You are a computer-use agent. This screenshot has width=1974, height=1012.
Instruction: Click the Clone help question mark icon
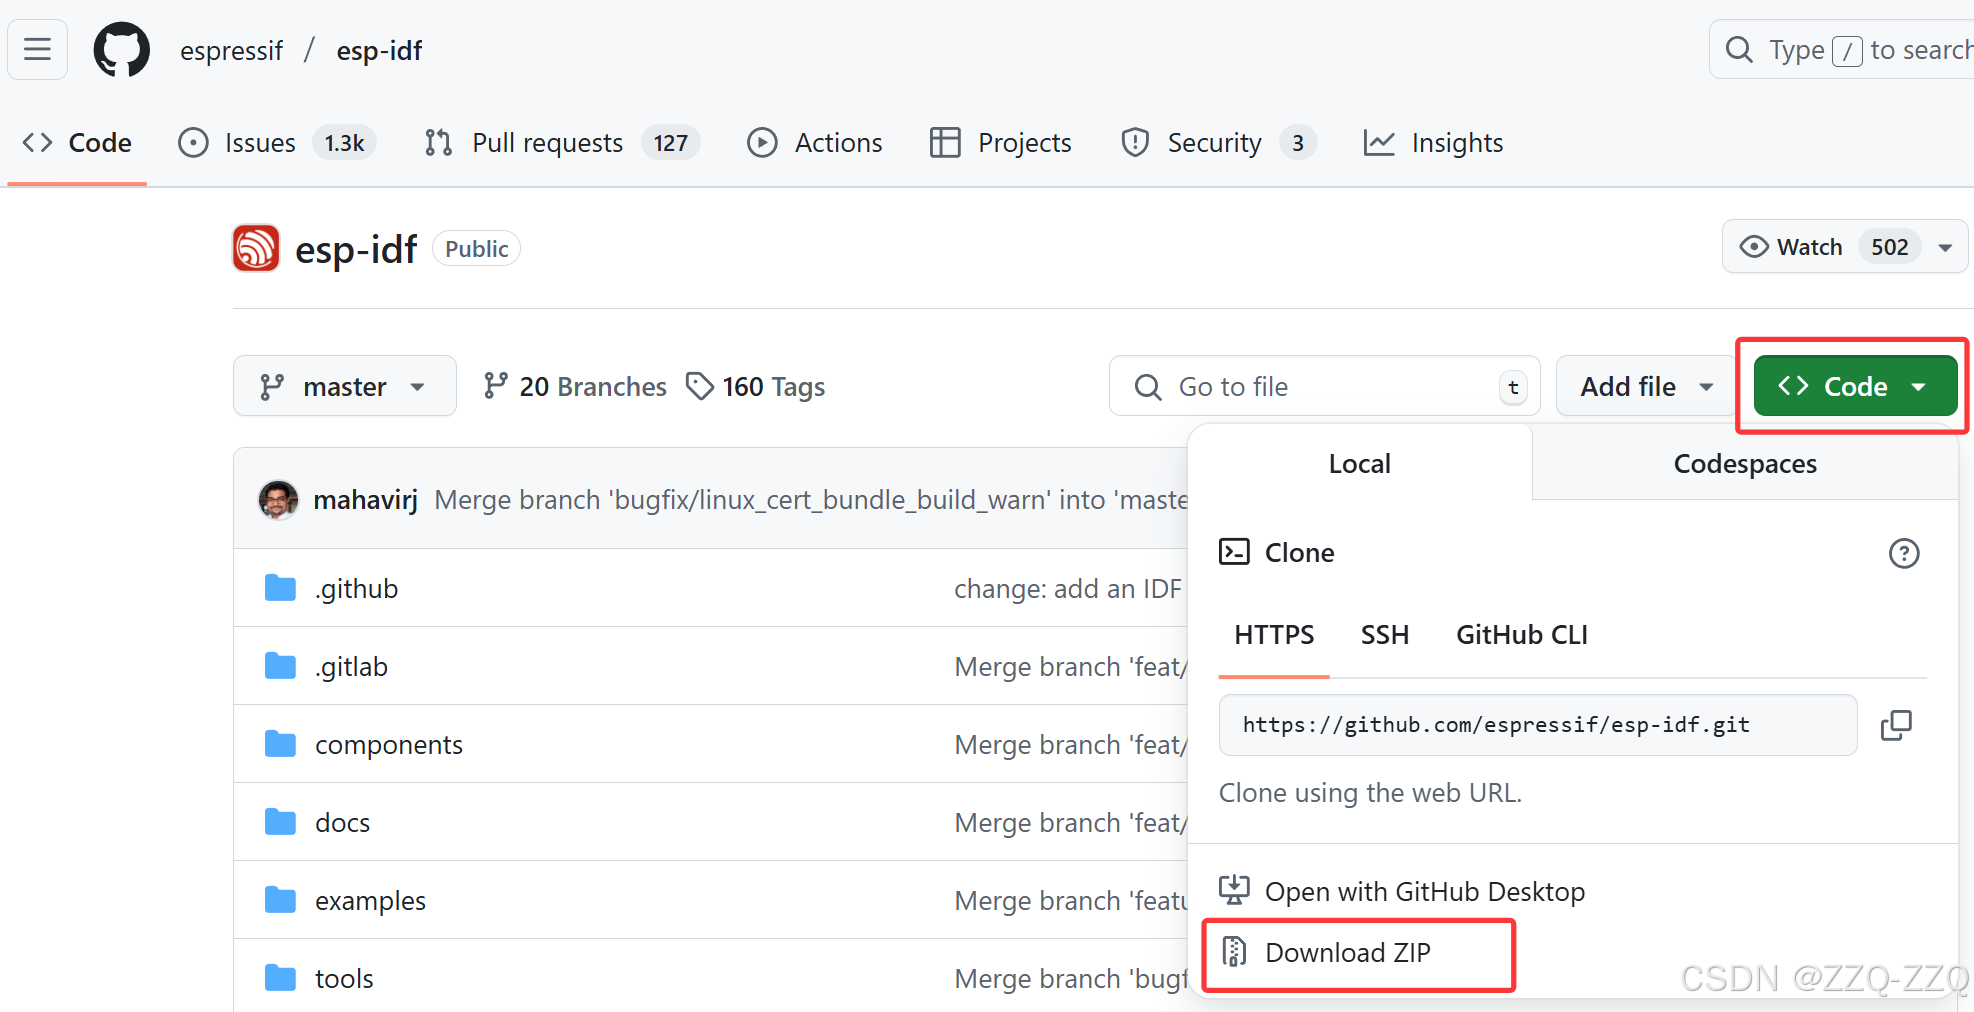tap(1904, 553)
